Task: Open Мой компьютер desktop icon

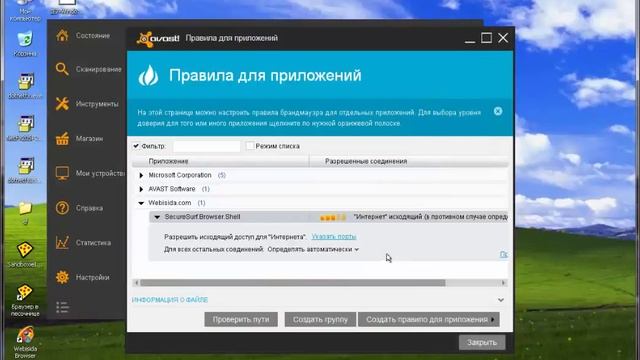Action: pos(25,11)
